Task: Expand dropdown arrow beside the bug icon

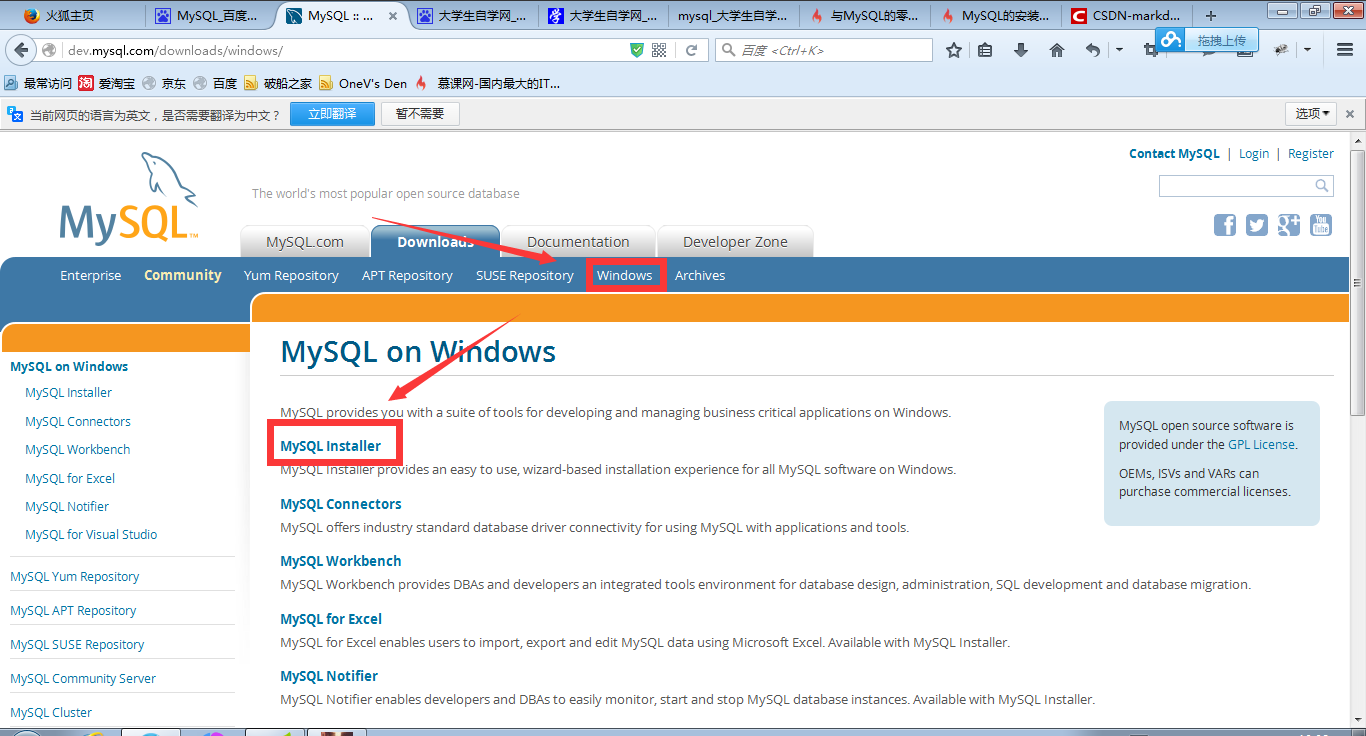Action: 1307,50
